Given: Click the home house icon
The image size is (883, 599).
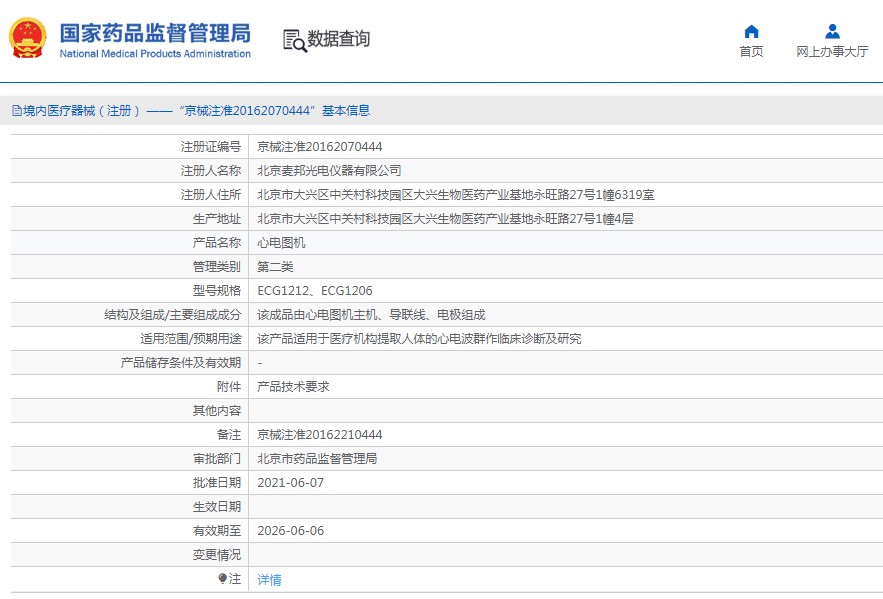Looking at the screenshot, I should tap(751, 32).
